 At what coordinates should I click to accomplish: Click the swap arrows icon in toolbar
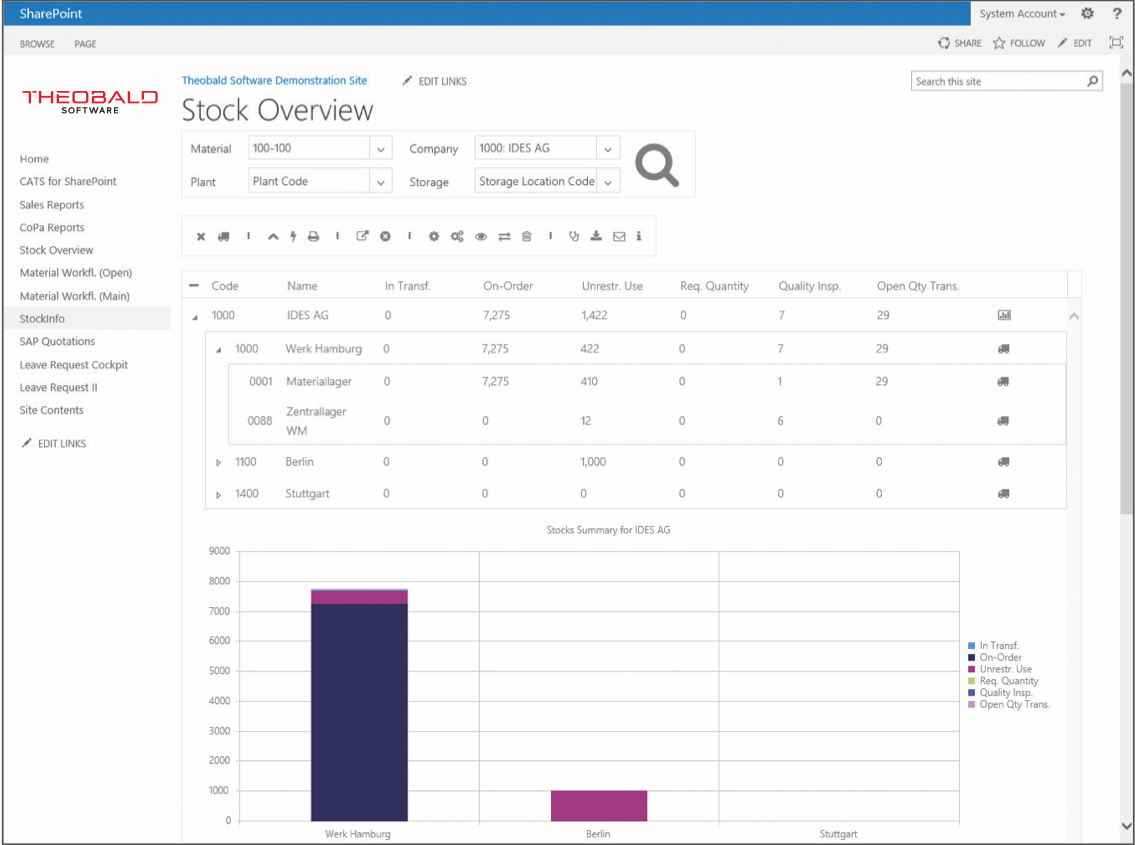click(504, 236)
